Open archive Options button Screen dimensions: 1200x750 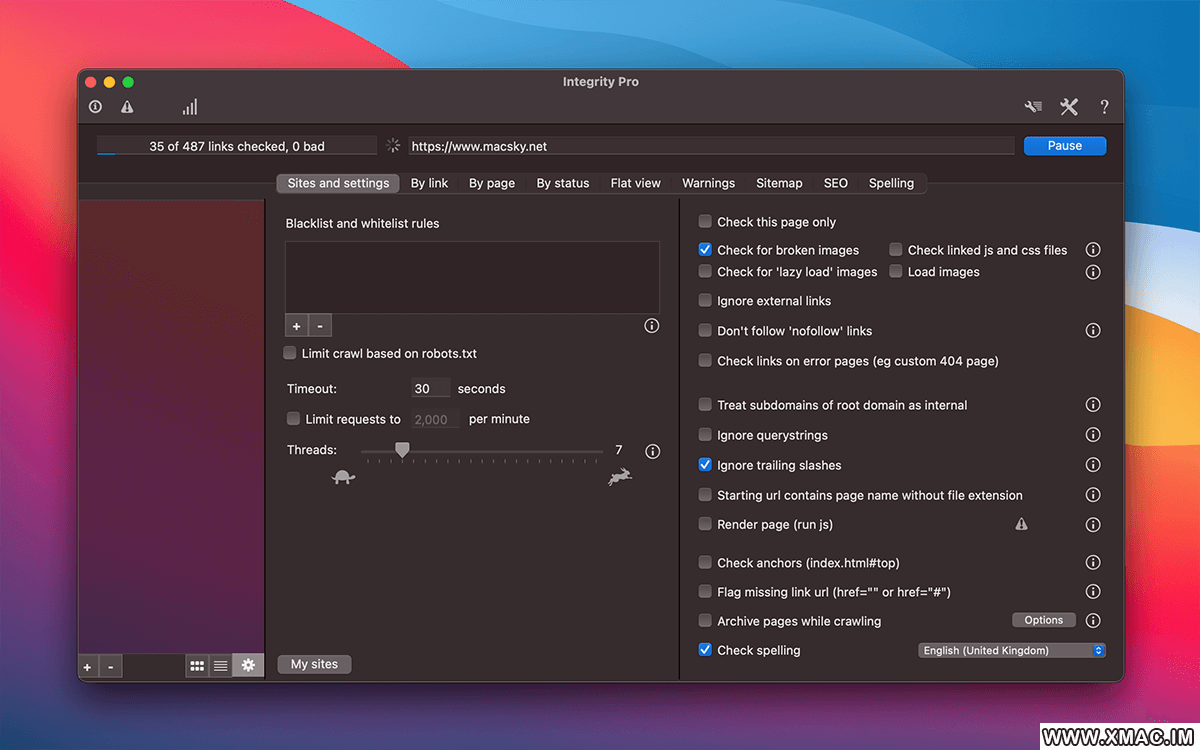click(1044, 620)
